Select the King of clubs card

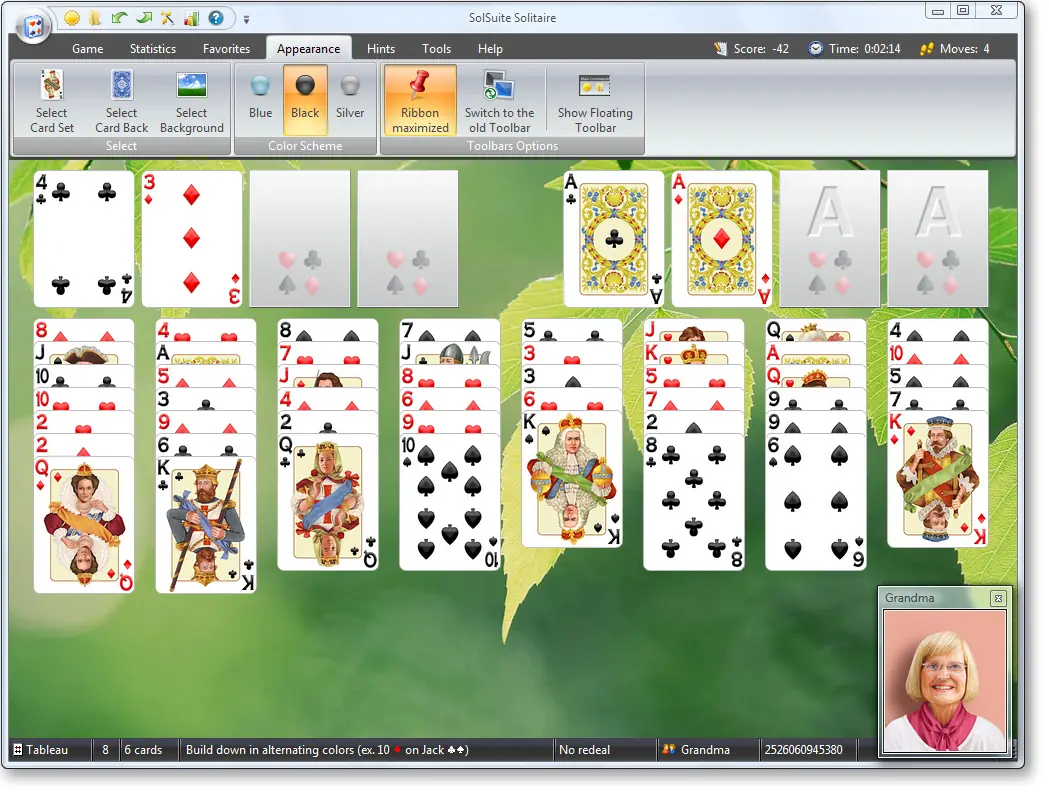tap(206, 525)
